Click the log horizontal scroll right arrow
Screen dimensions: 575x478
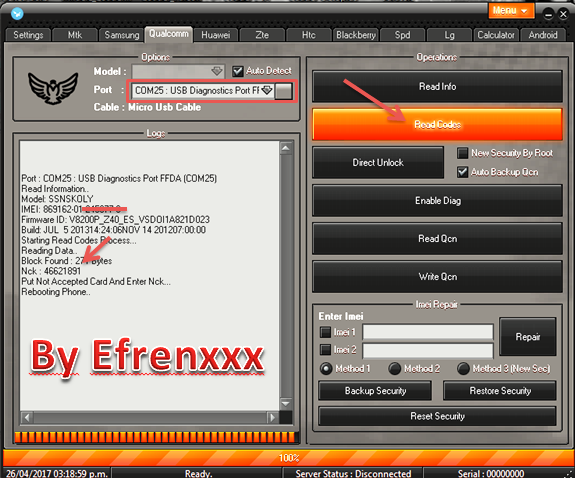[272, 417]
